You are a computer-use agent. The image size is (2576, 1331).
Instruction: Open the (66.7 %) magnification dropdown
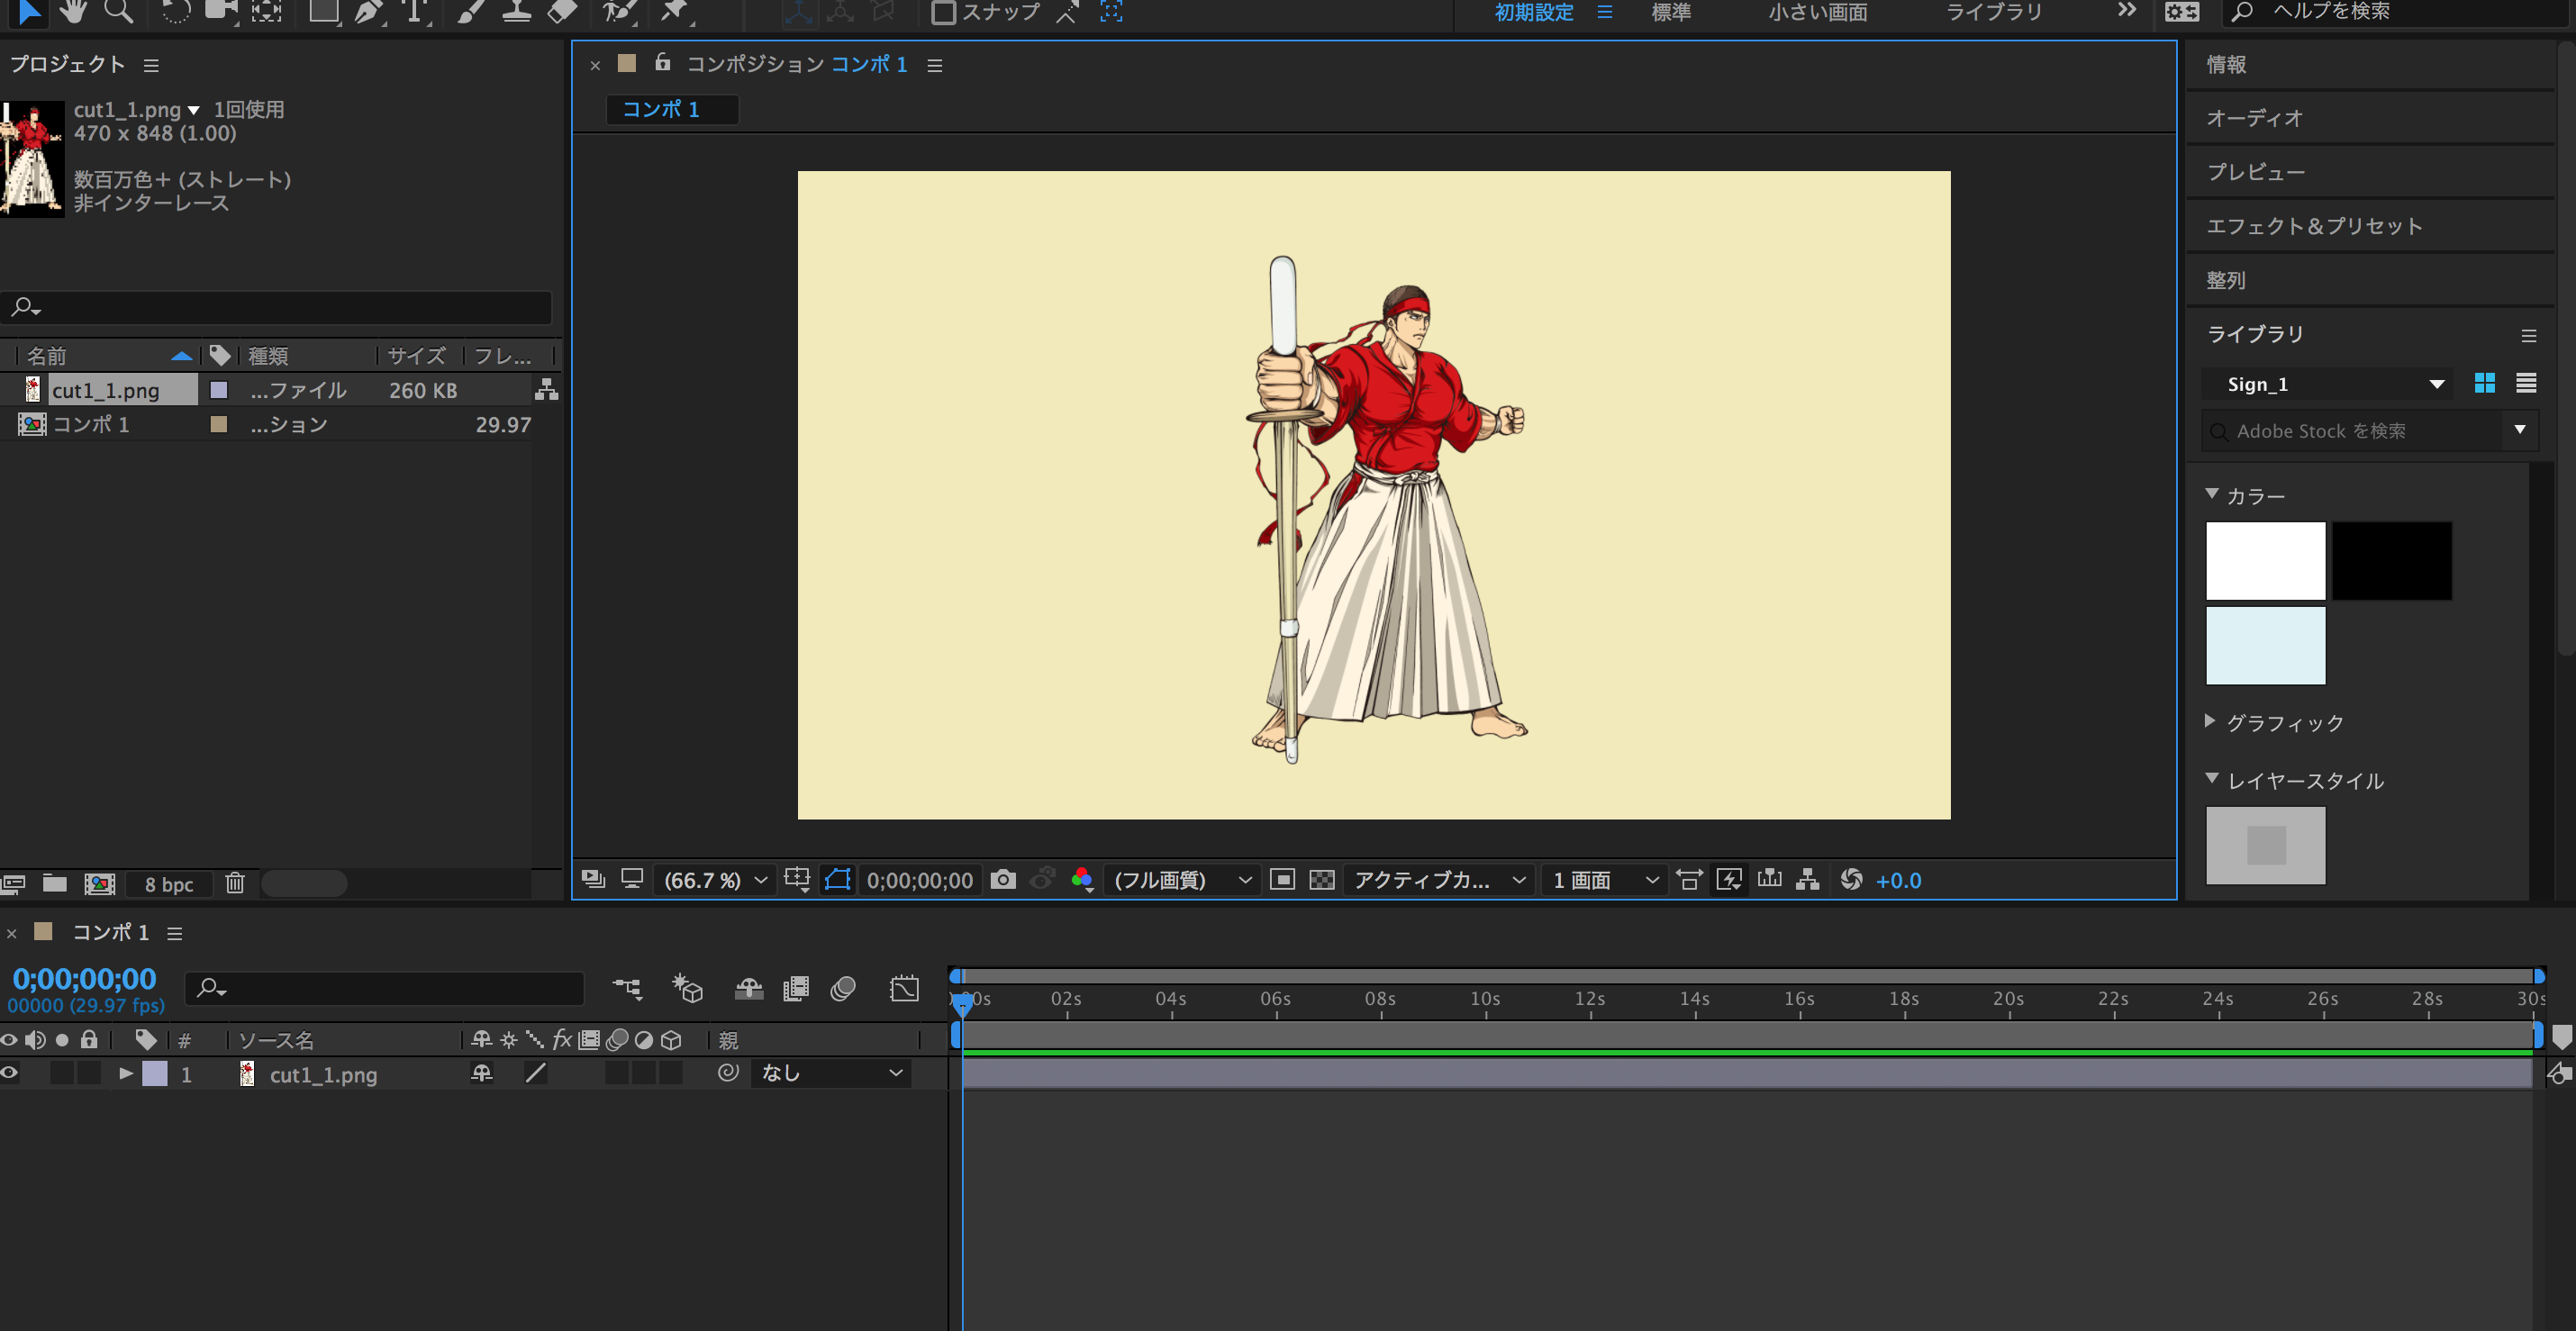click(716, 880)
